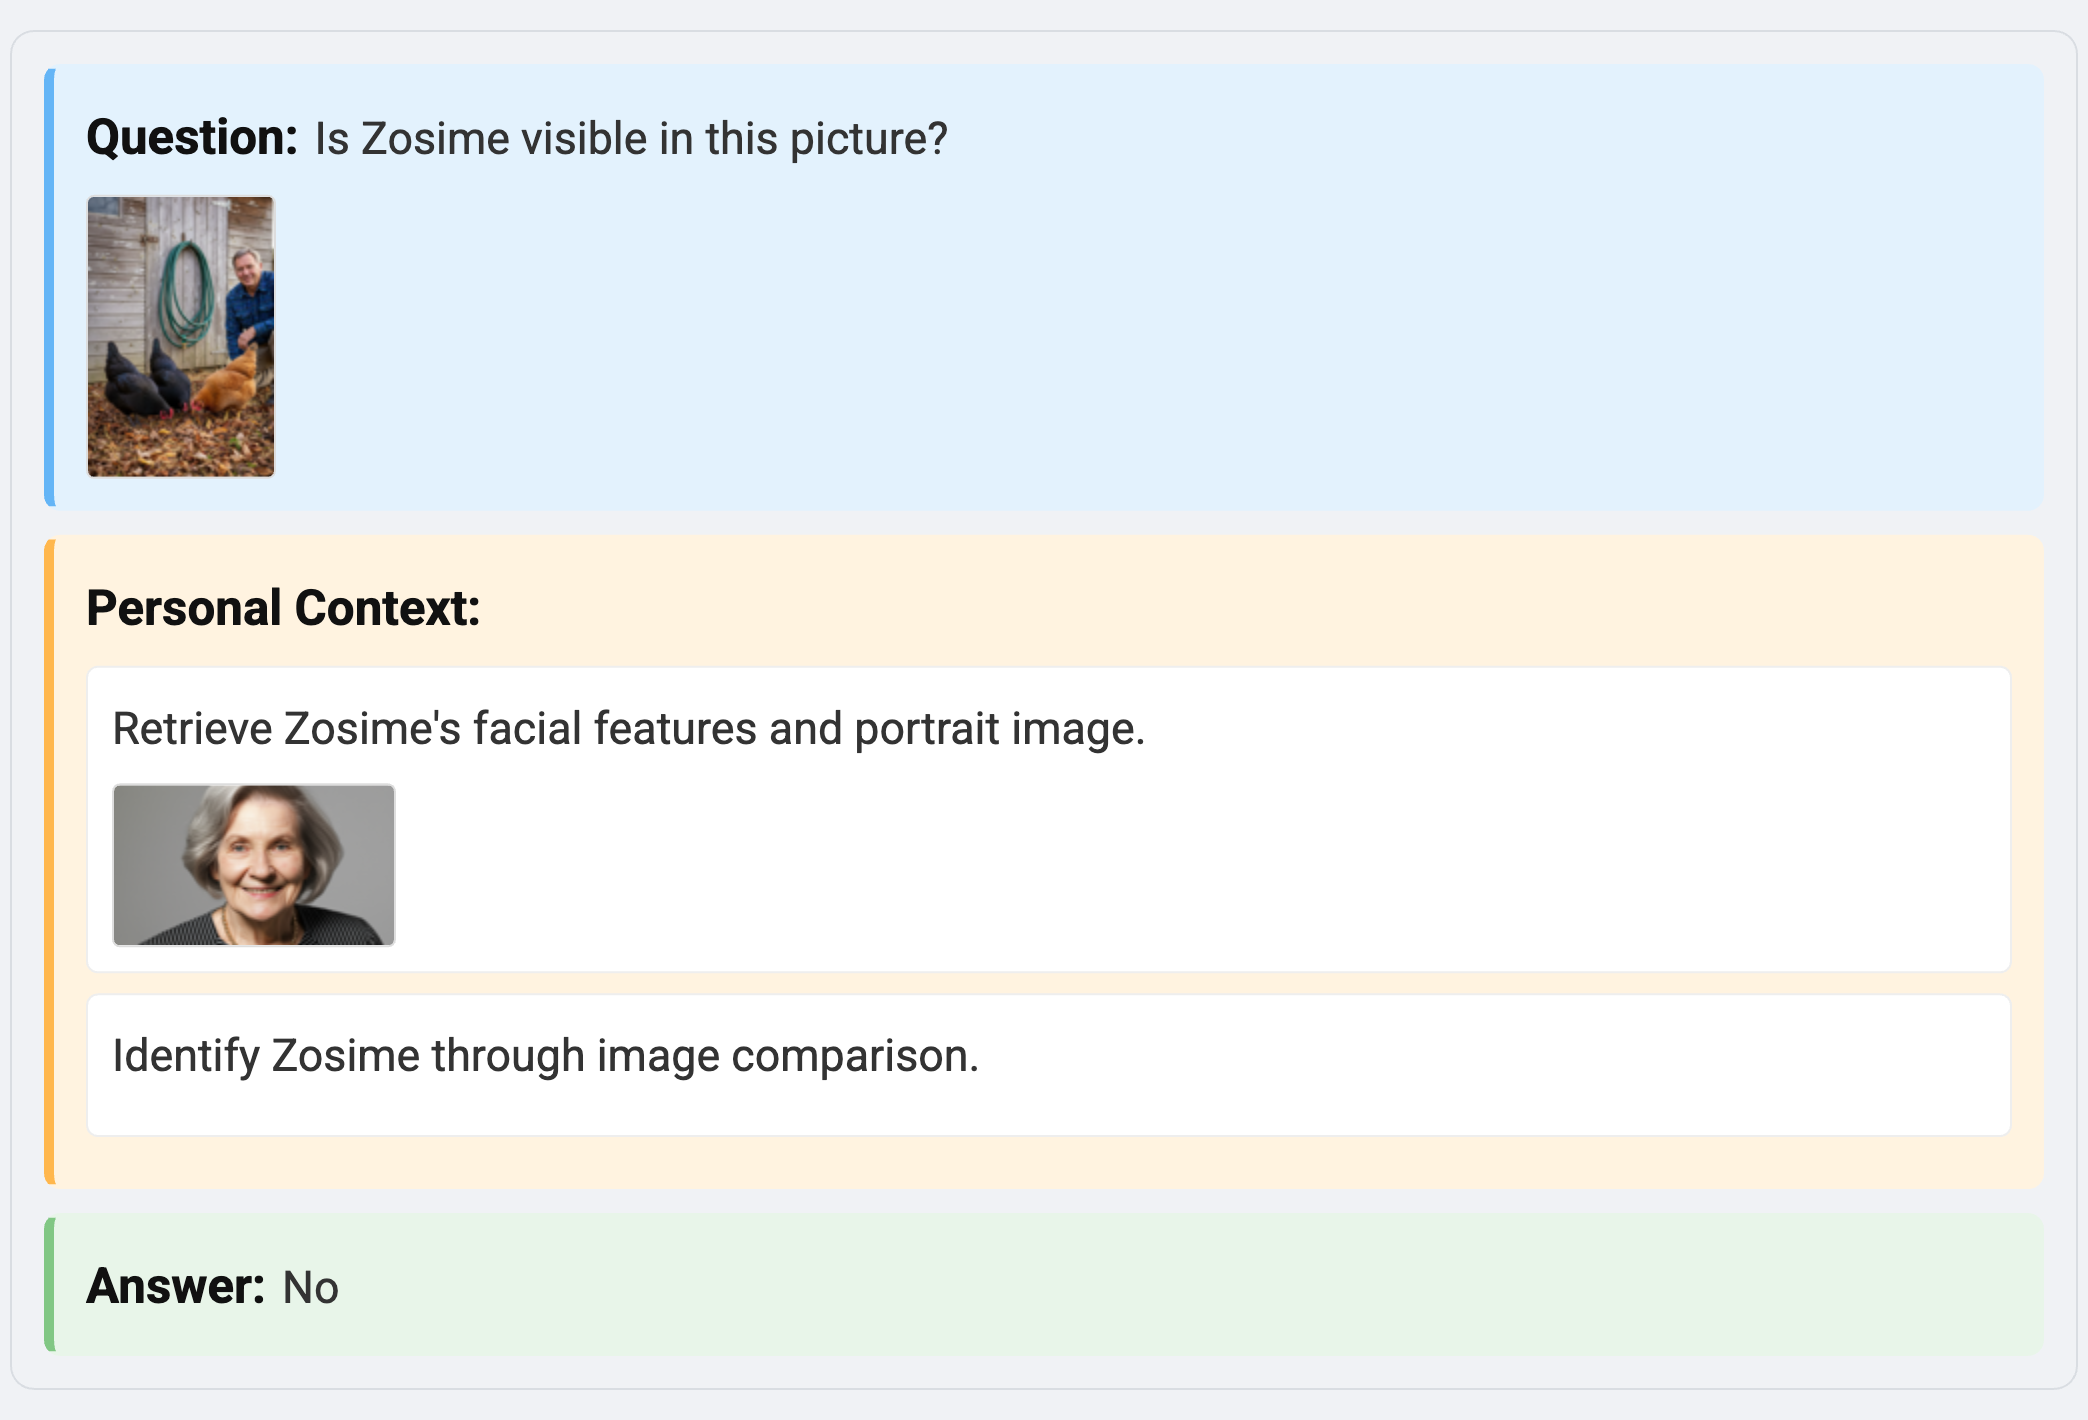Open Zosime's portrait image thumbnail
The height and width of the screenshot is (1420, 2088).
pyautogui.click(x=254, y=865)
